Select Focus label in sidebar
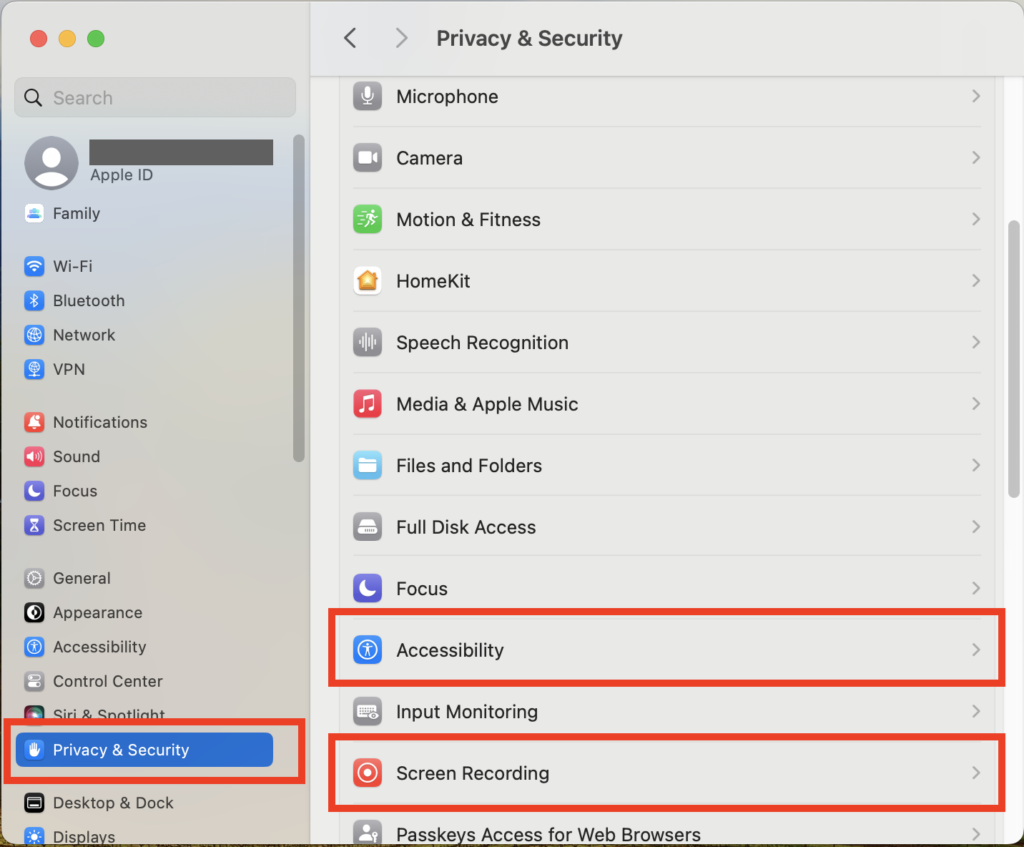Image resolution: width=1024 pixels, height=847 pixels. coord(75,491)
